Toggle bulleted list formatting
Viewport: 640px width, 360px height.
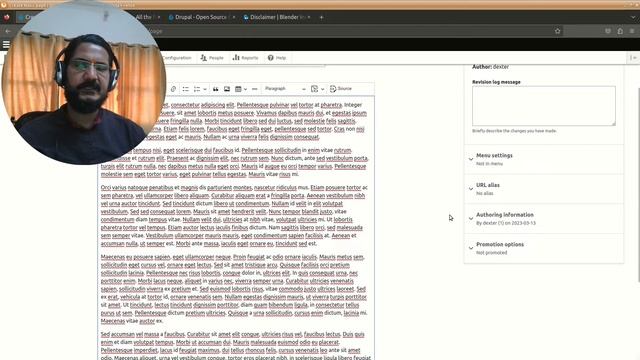point(185,89)
